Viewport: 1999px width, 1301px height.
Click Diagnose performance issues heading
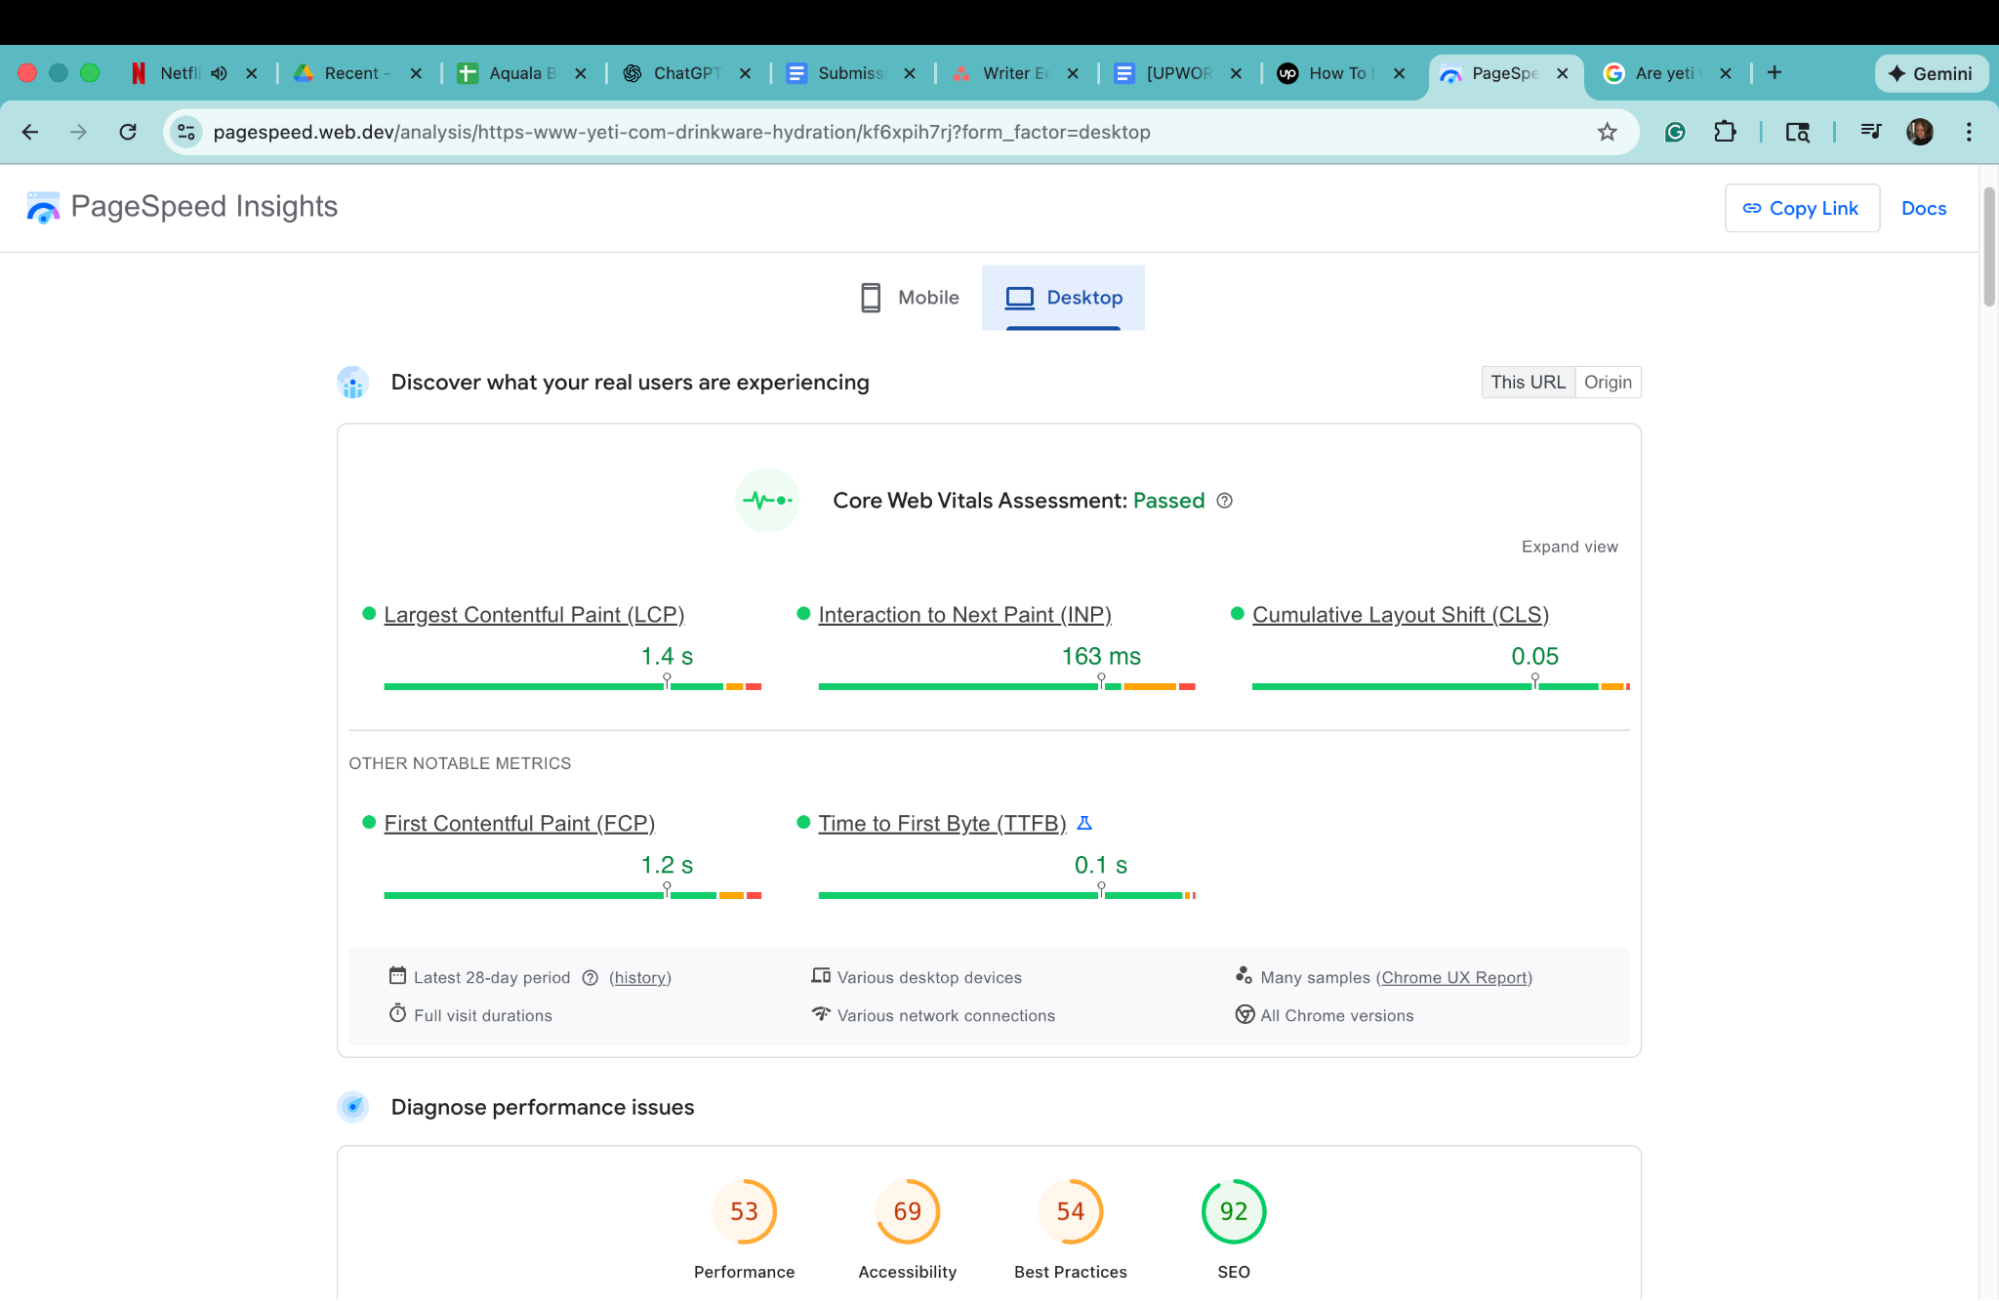click(542, 1107)
